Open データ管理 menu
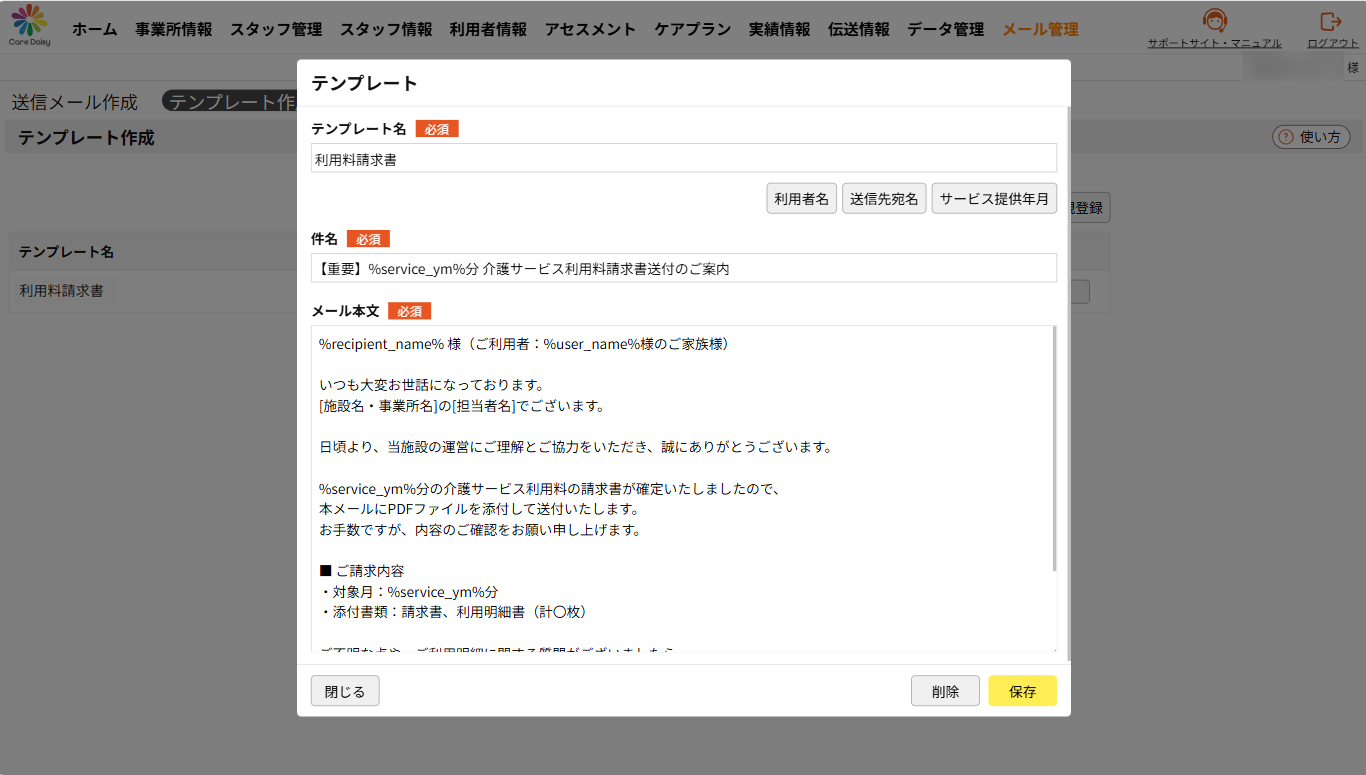The width and height of the screenshot is (1366, 775). coord(946,29)
